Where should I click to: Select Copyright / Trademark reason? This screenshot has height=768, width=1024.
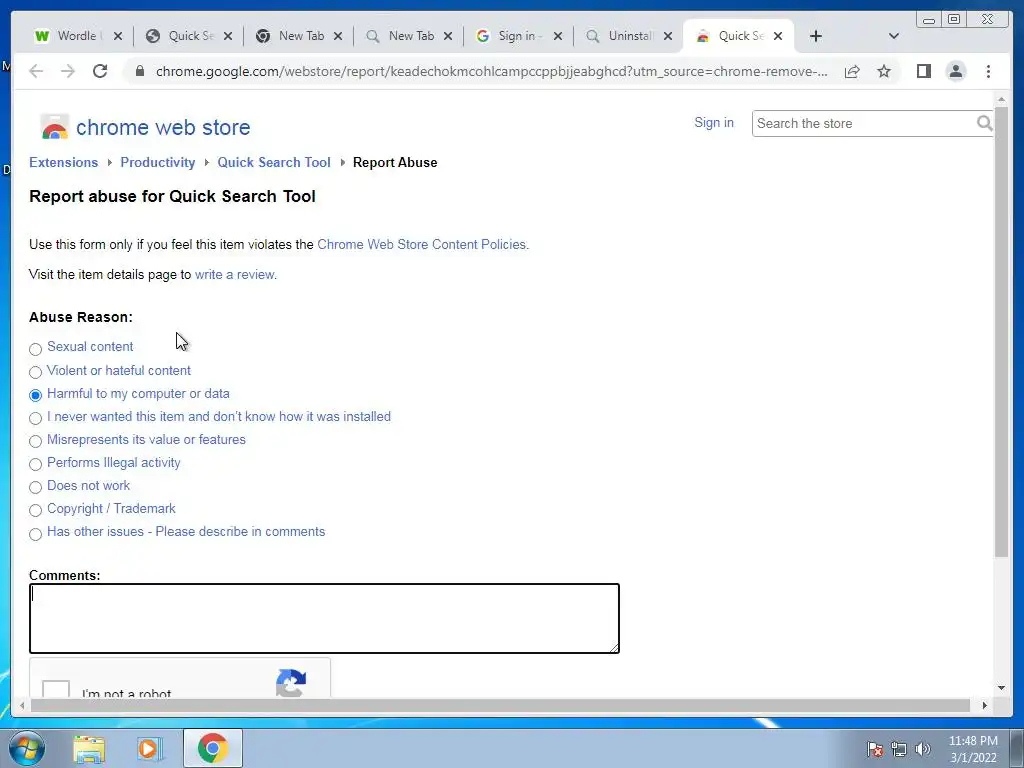point(35,510)
